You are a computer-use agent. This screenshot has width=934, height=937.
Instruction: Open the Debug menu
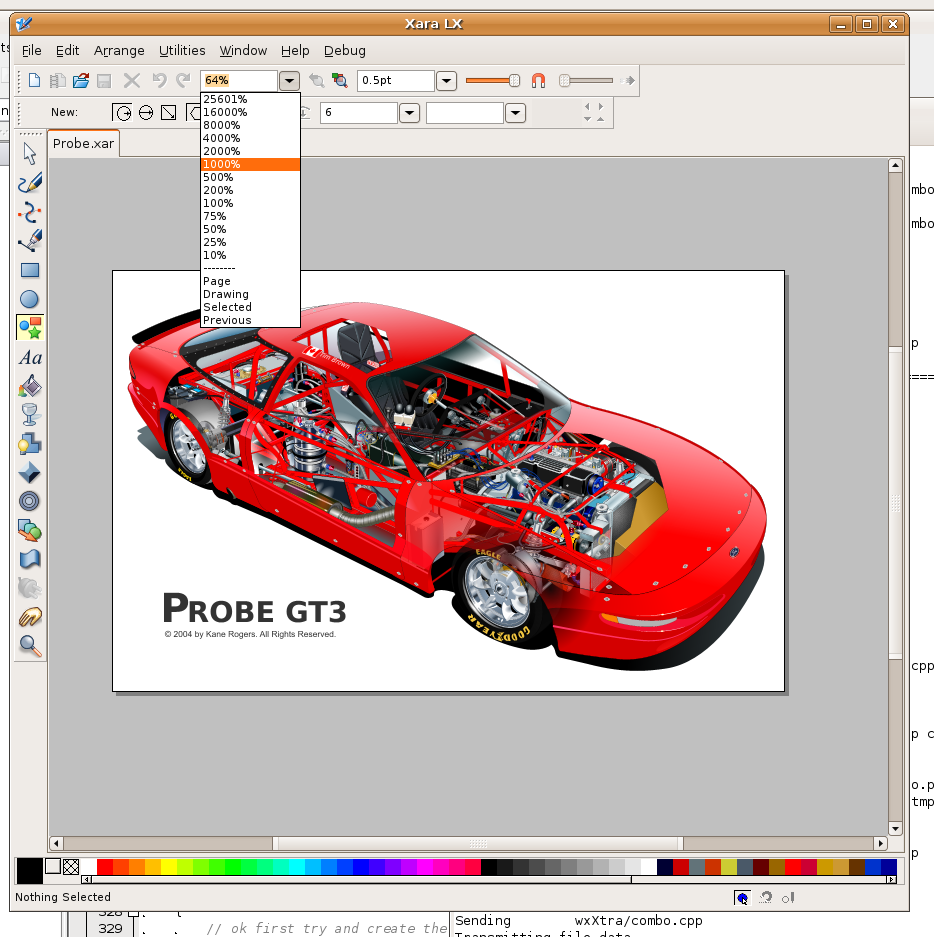point(345,51)
